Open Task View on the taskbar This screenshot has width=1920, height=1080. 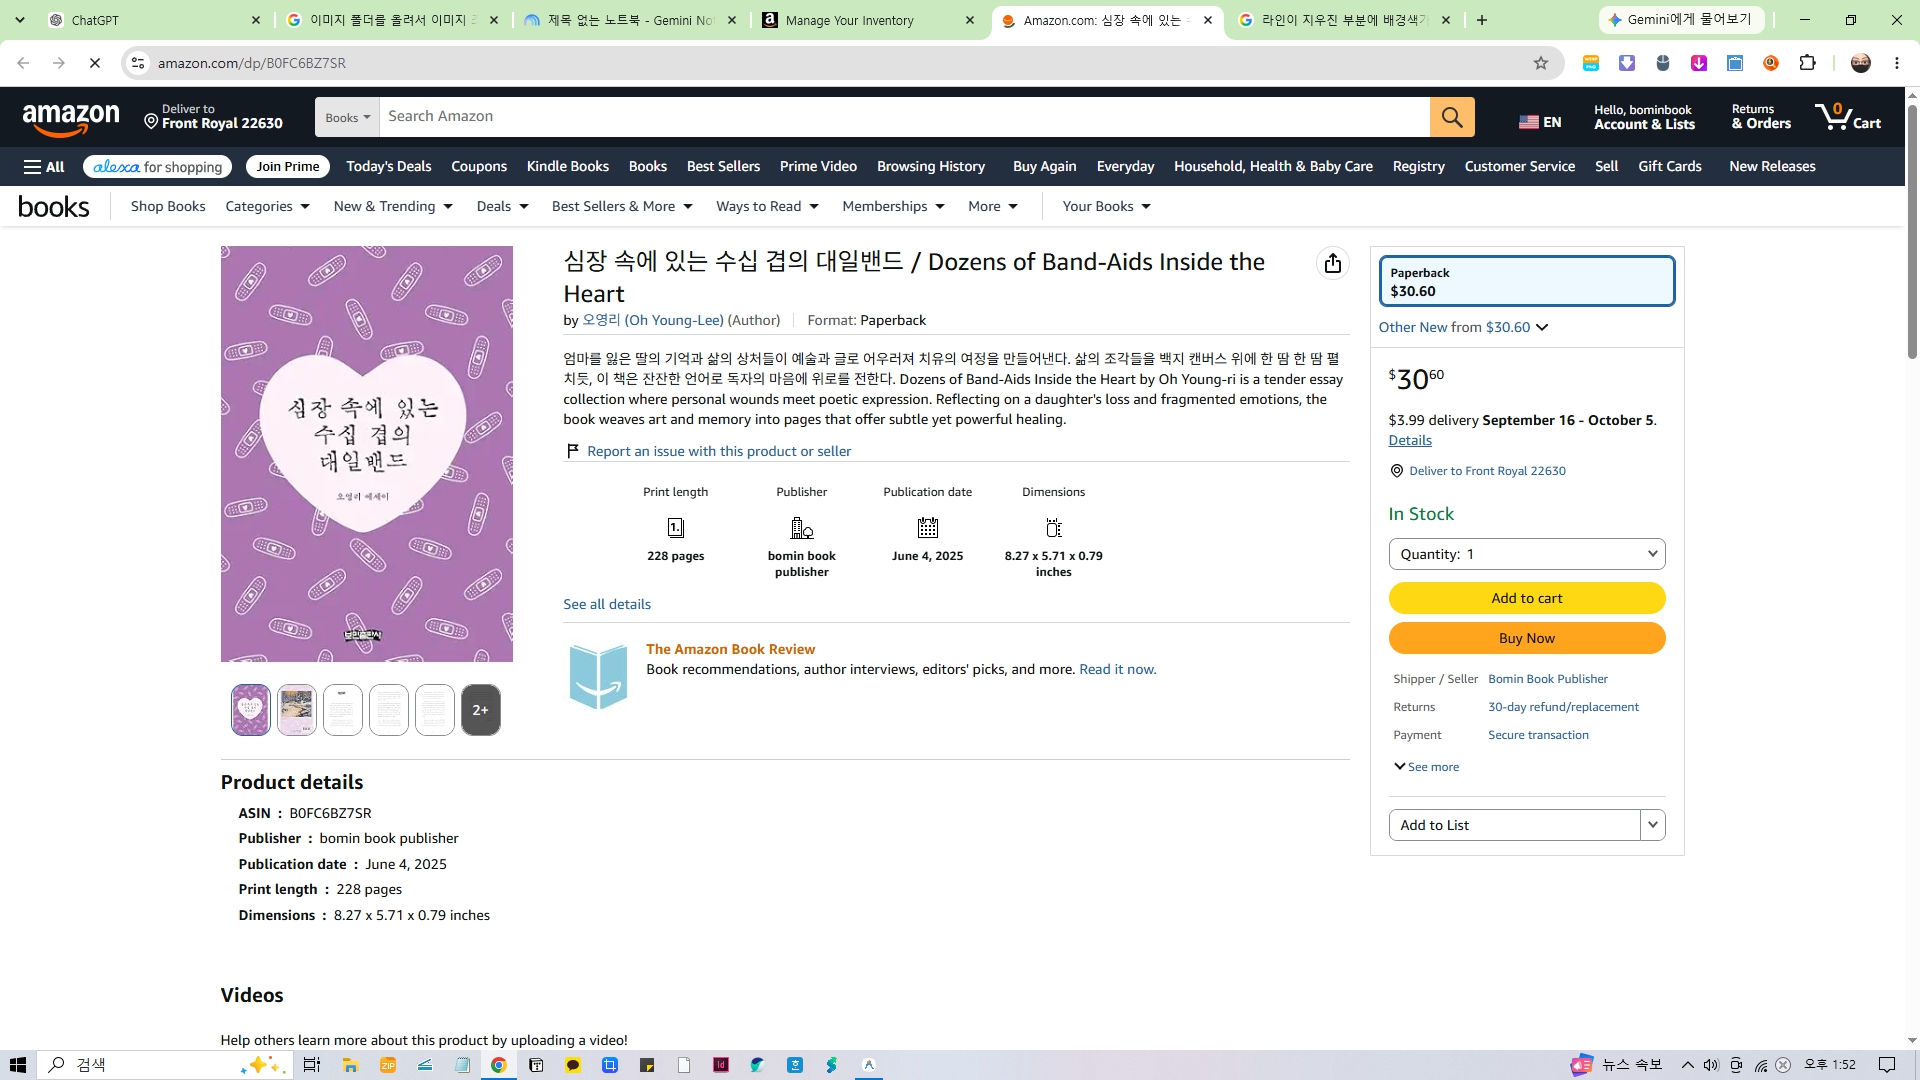click(x=312, y=1065)
